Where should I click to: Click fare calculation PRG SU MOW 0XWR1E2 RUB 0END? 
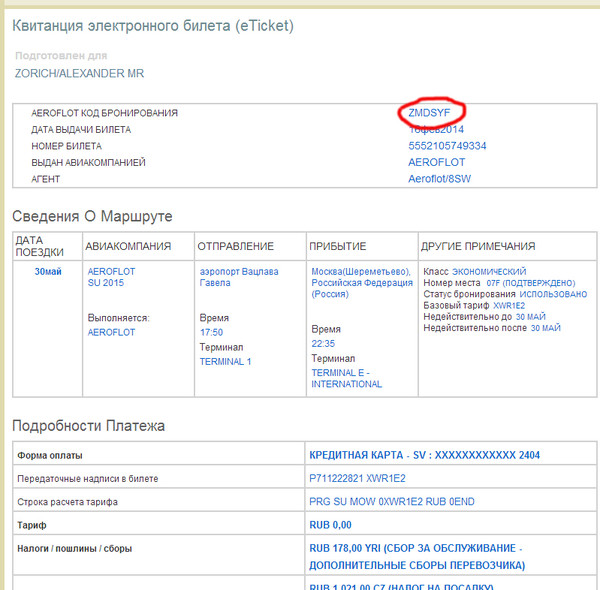392,502
